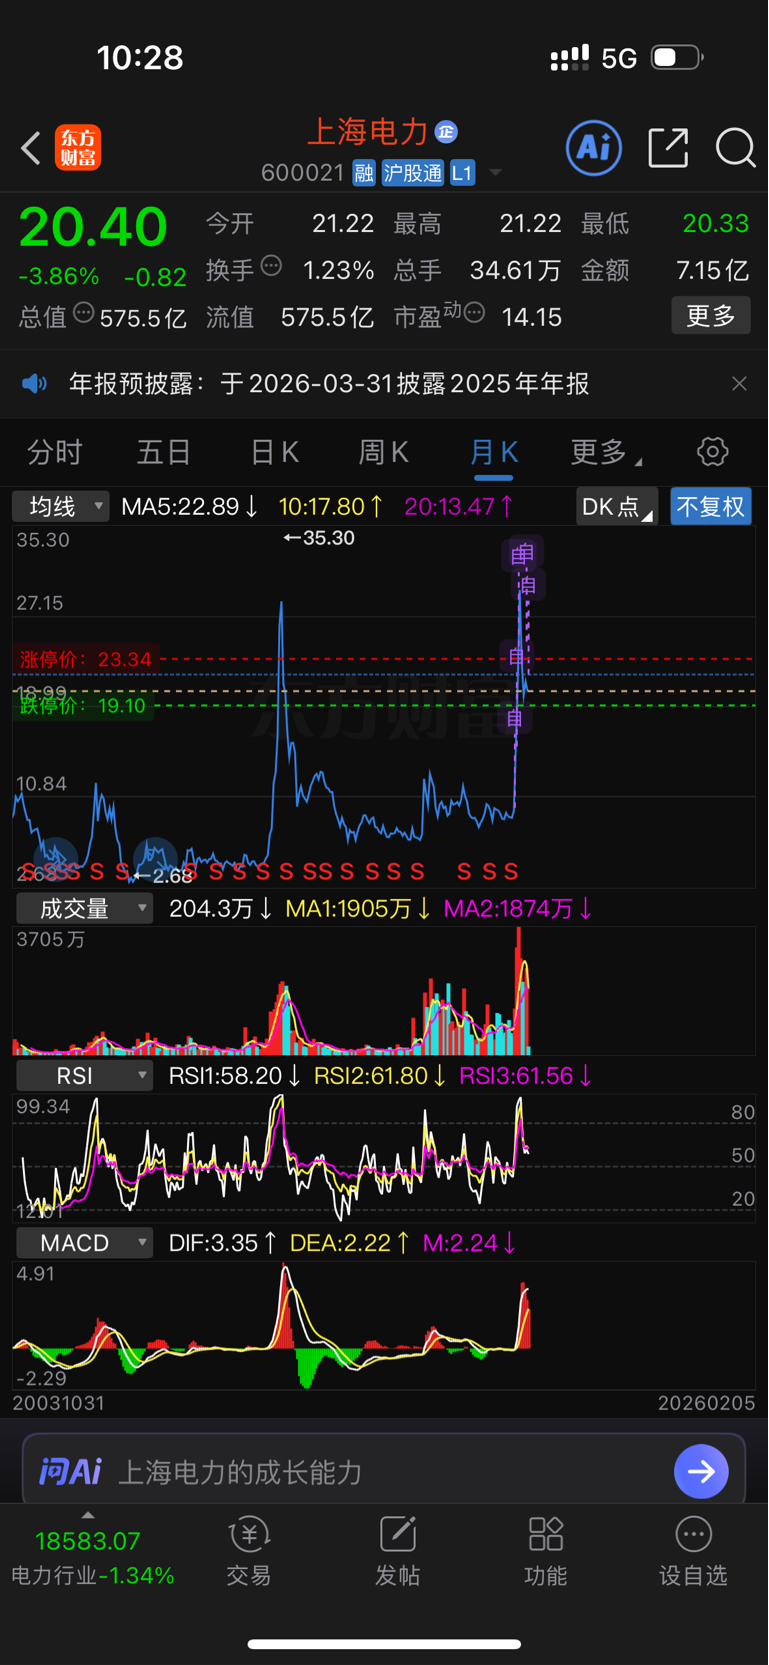The image size is (769, 1665).
Task: Expand the 更多 chart period menu
Action: point(605,452)
